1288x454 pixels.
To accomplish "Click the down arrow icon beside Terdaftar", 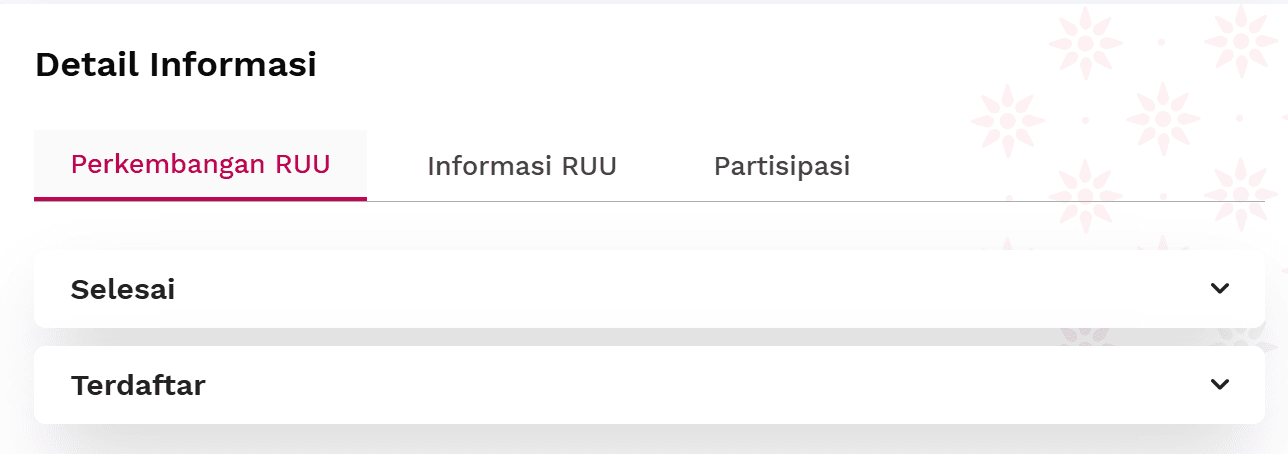I will tap(1219, 385).
